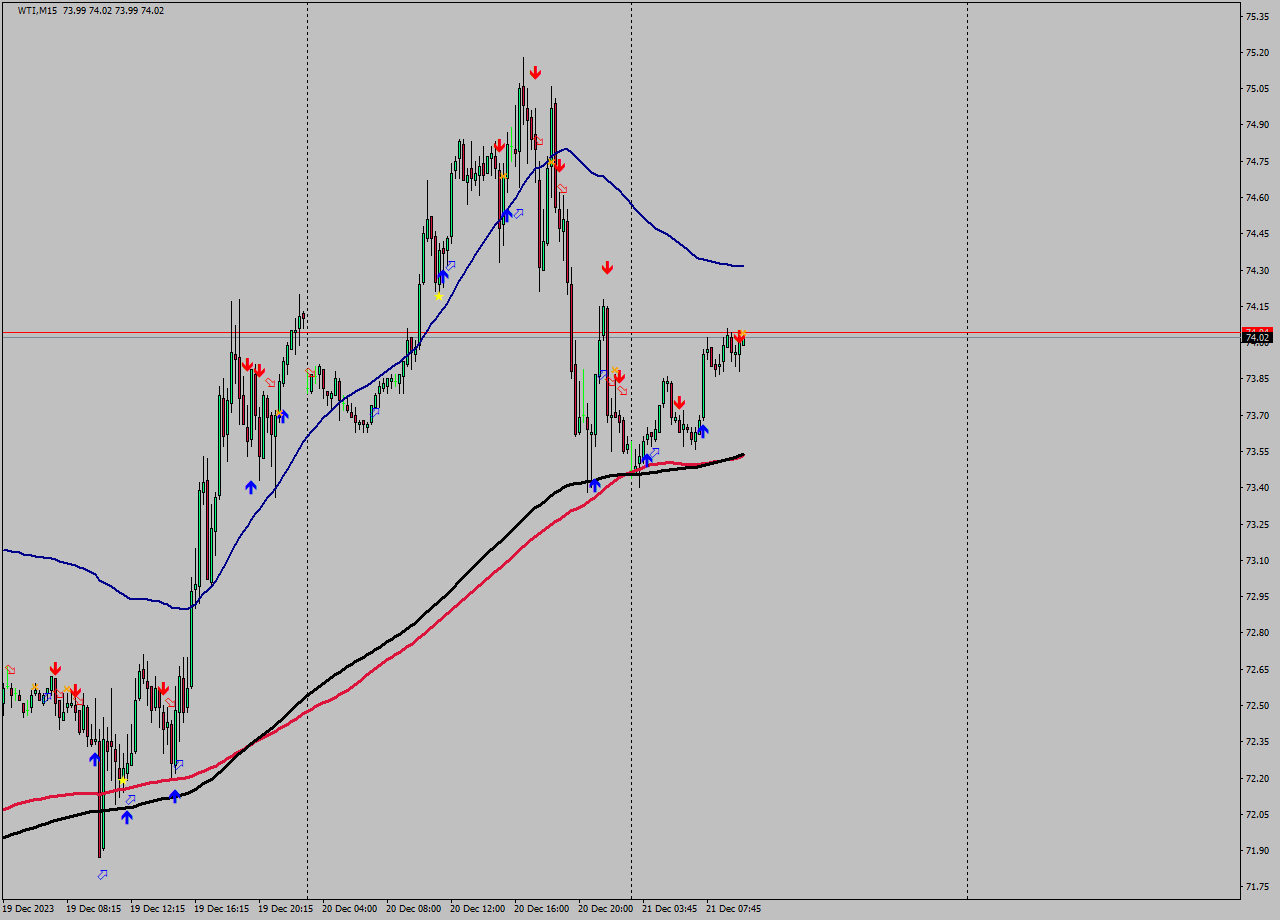Click the red down arrow above the 75.20 peak
The image size is (1280, 920).
(536, 72)
